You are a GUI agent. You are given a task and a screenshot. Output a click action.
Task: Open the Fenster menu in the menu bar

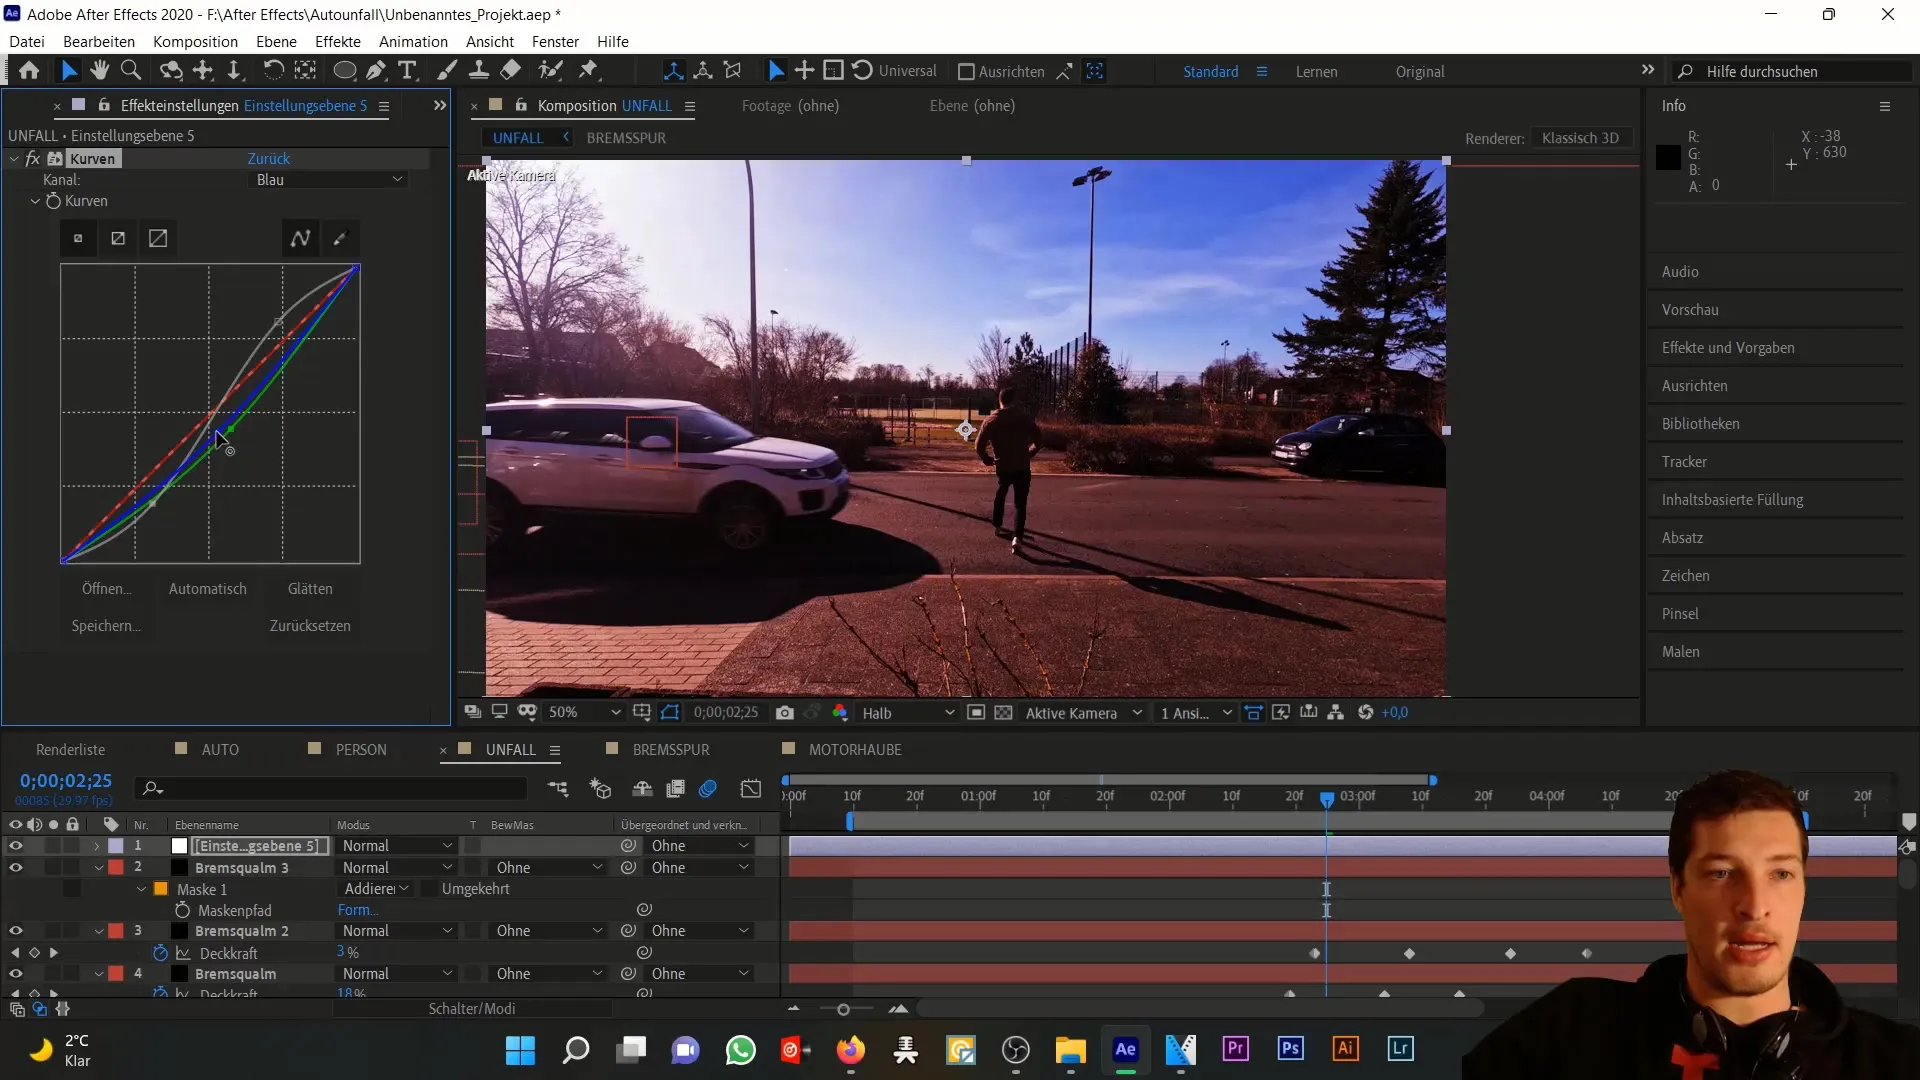[x=555, y=41]
